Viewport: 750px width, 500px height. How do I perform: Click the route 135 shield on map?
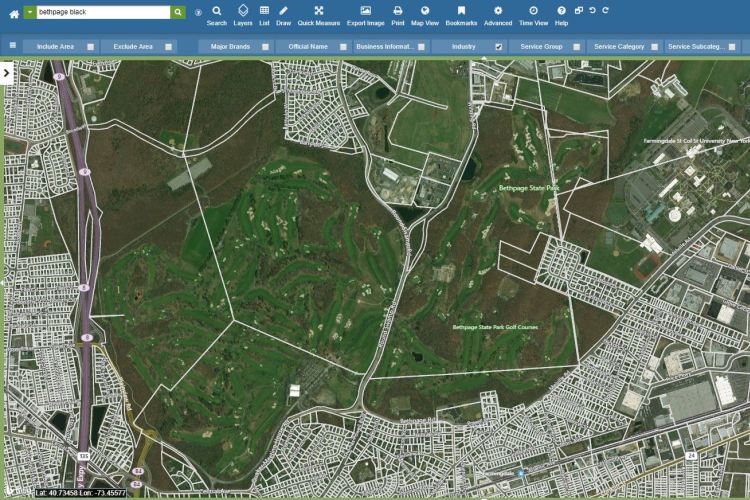[x=84, y=456]
